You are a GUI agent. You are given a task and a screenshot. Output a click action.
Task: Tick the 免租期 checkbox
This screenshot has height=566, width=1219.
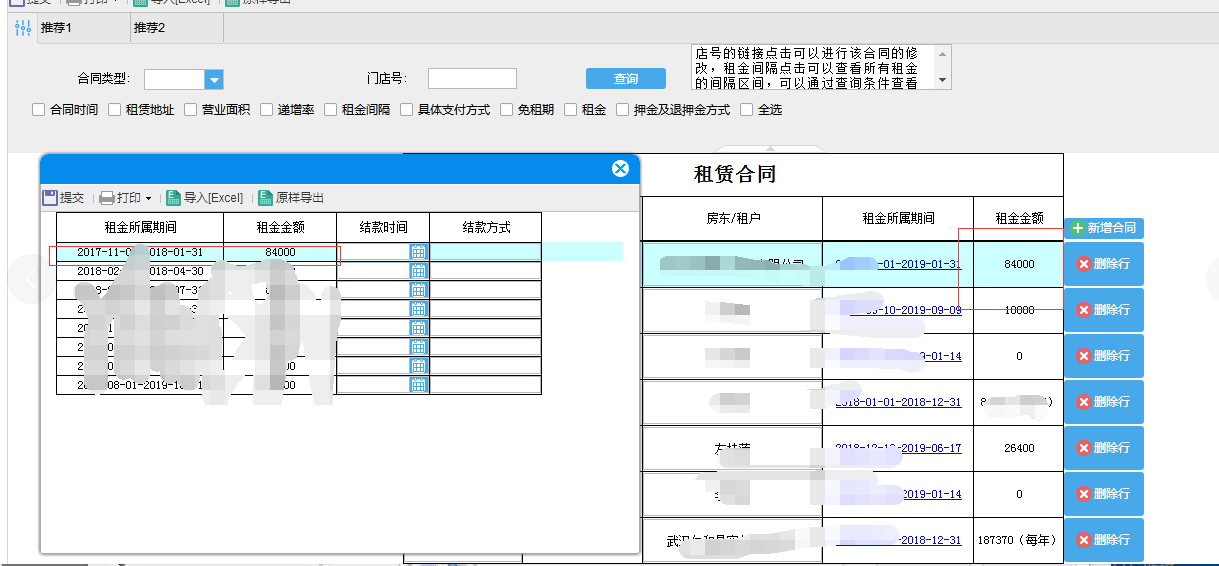click(507, 110)
